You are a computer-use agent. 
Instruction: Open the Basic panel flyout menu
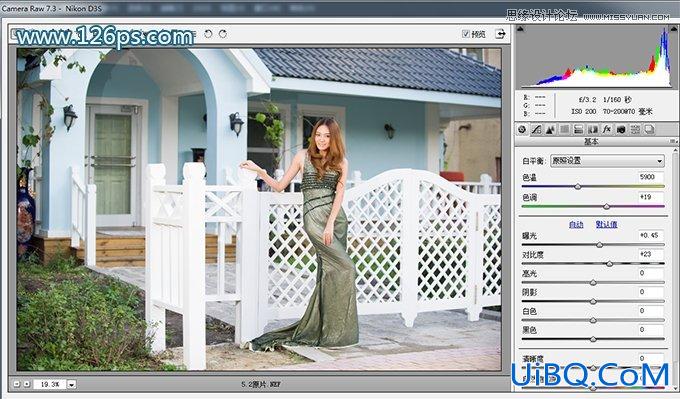673,141
